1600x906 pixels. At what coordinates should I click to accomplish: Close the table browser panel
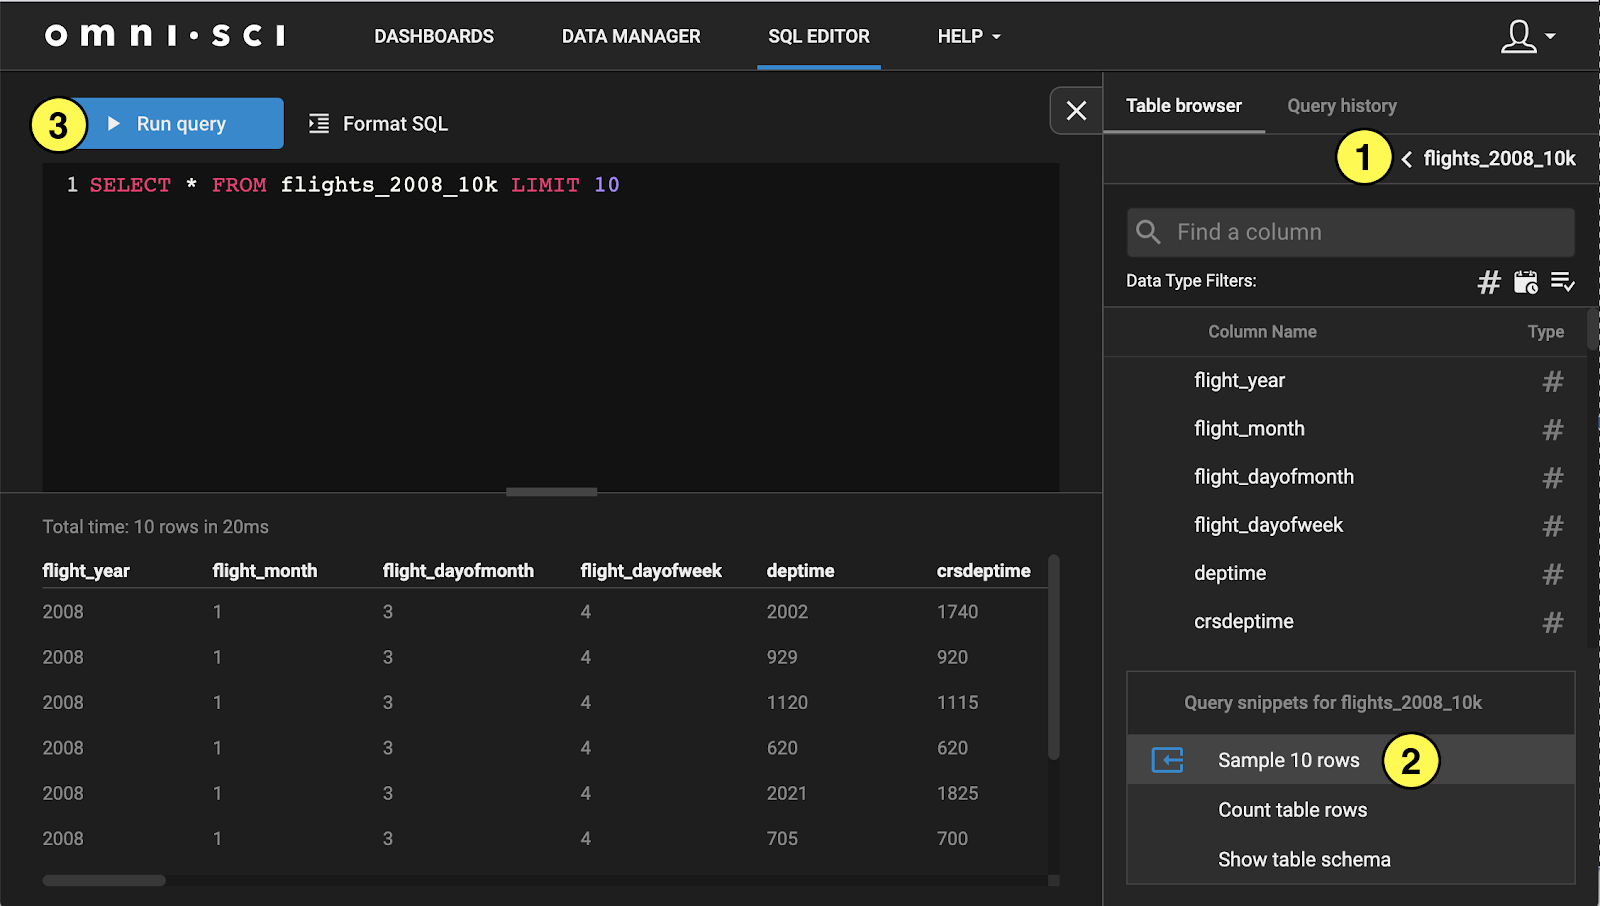[1076, 110]
